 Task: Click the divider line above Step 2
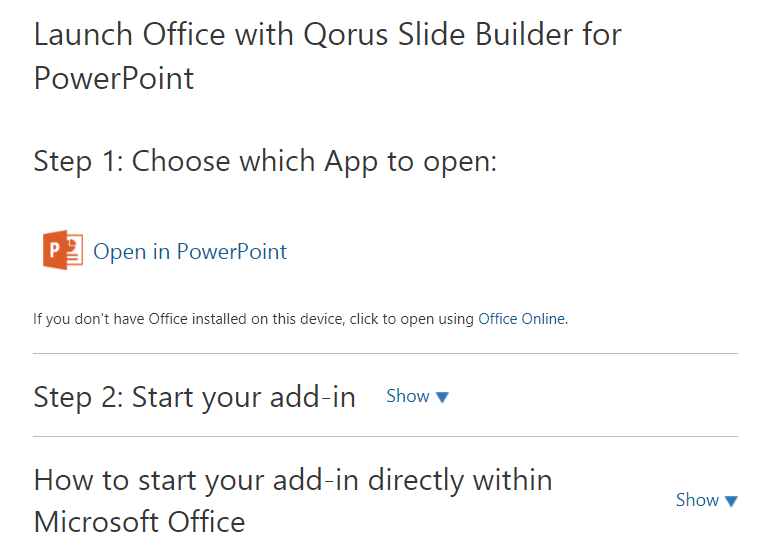pos(385,354)
